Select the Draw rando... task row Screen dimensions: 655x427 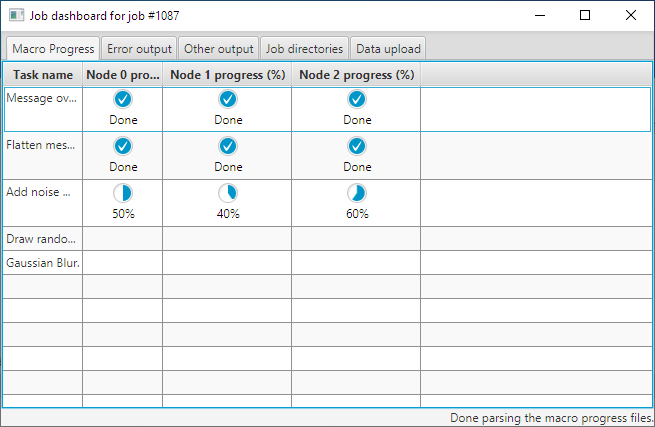click(327, 239)
